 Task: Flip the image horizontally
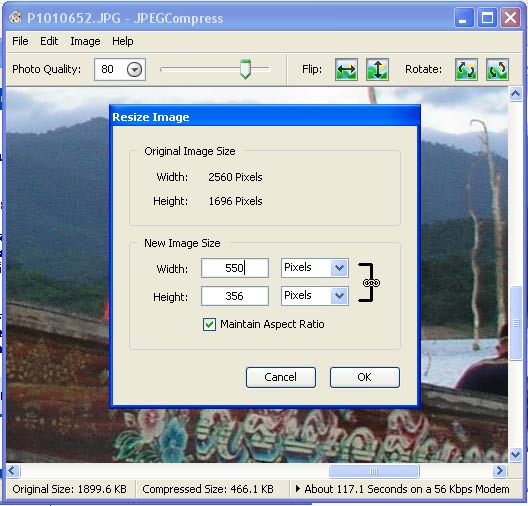pos(346,69)
